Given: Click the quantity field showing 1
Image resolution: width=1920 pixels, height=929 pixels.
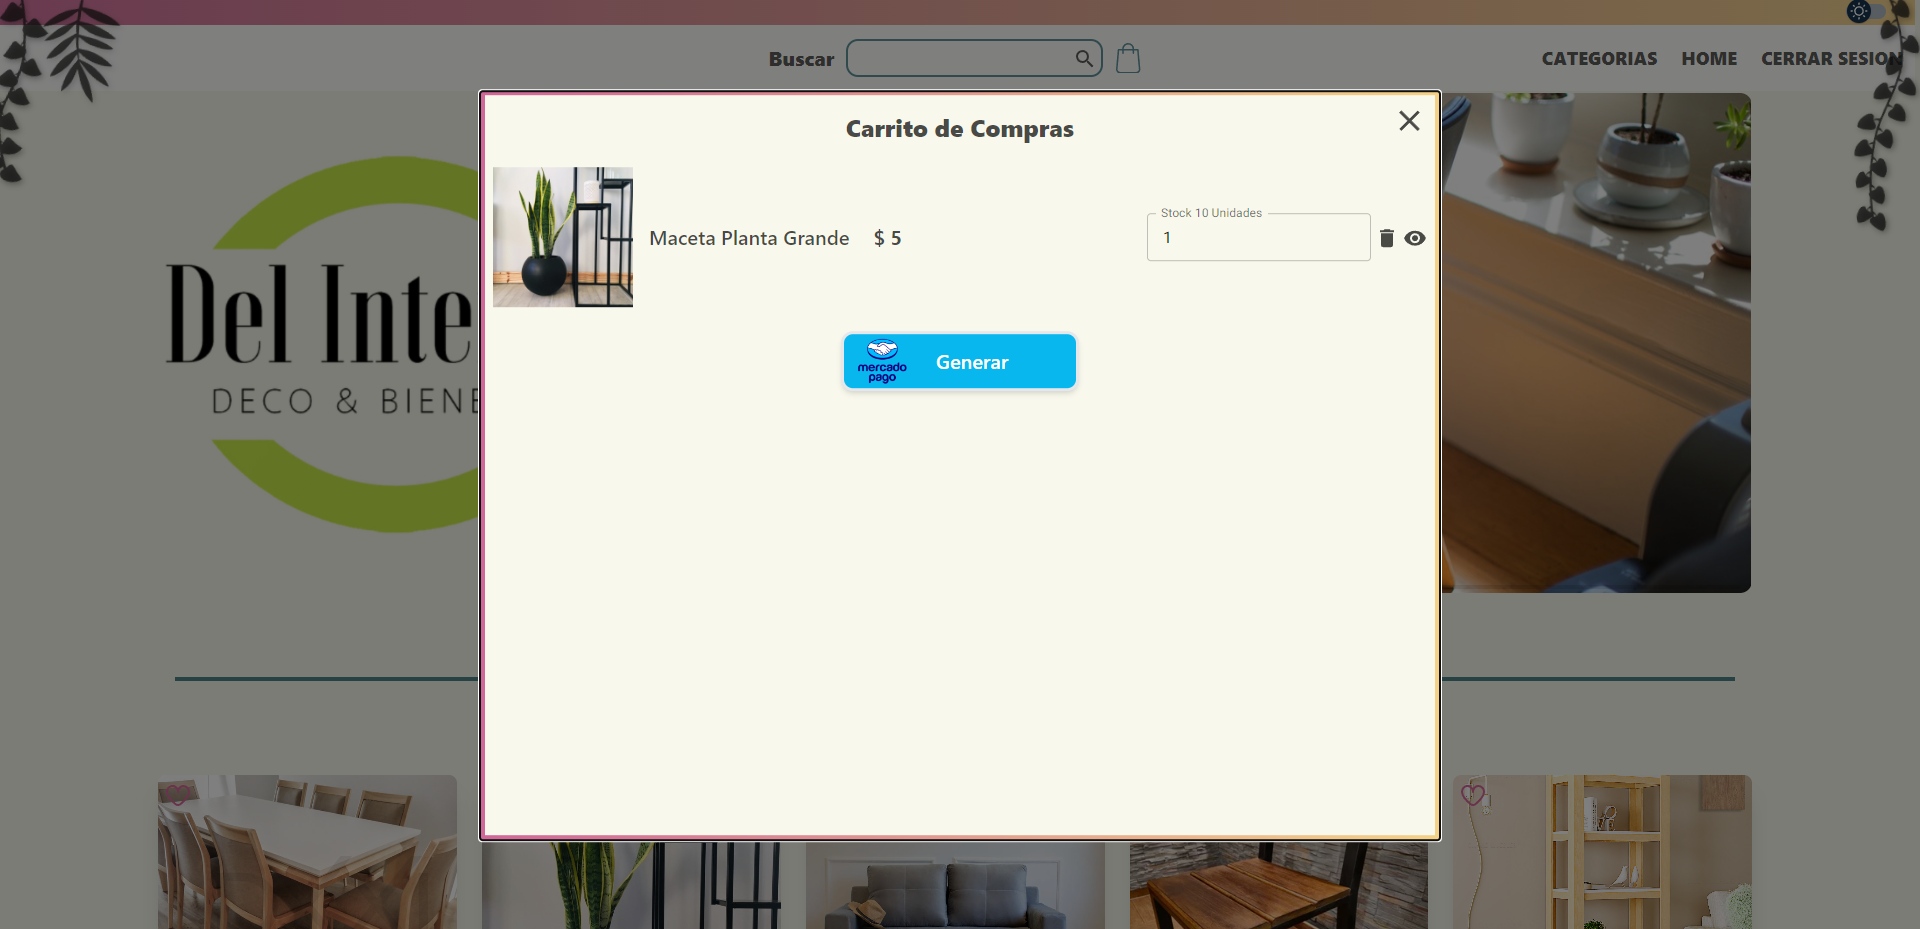Looking at the screenshot, I should click(1258, 237).
